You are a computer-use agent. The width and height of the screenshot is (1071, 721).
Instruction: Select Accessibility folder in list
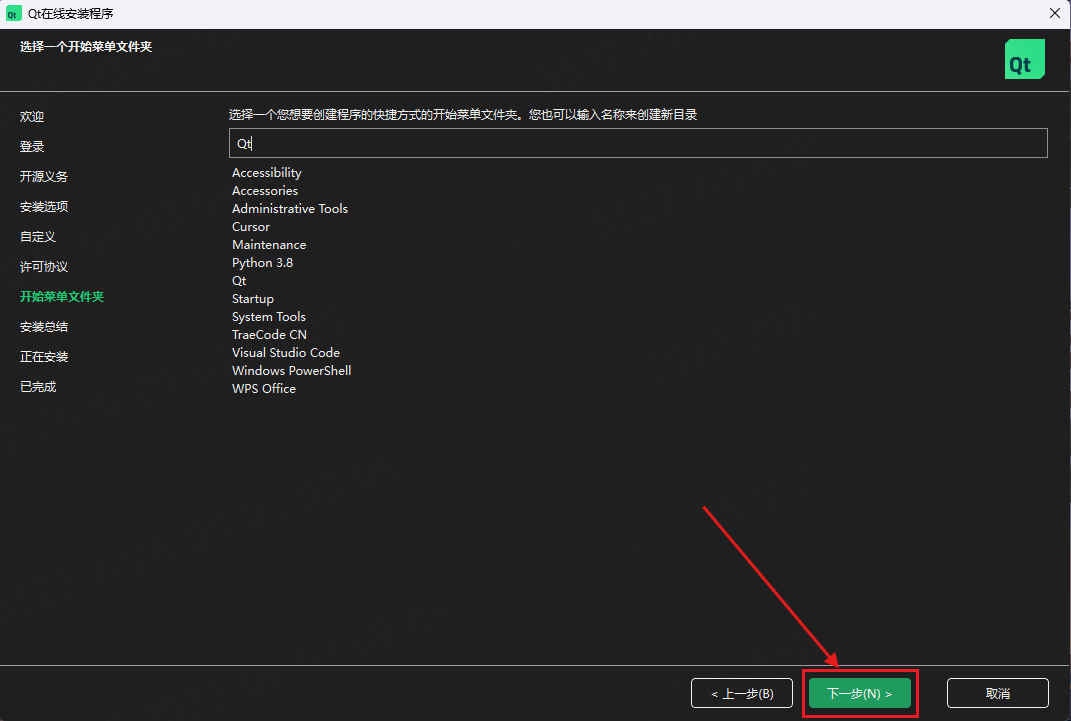click(266, 173)
